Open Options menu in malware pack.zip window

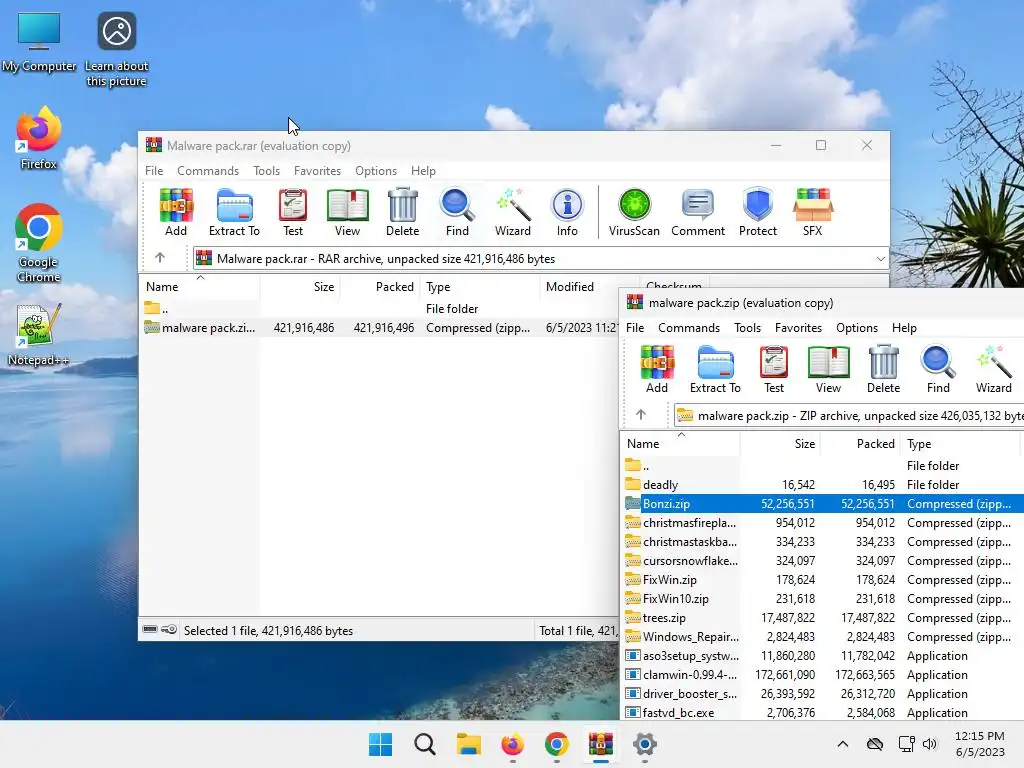857,328
